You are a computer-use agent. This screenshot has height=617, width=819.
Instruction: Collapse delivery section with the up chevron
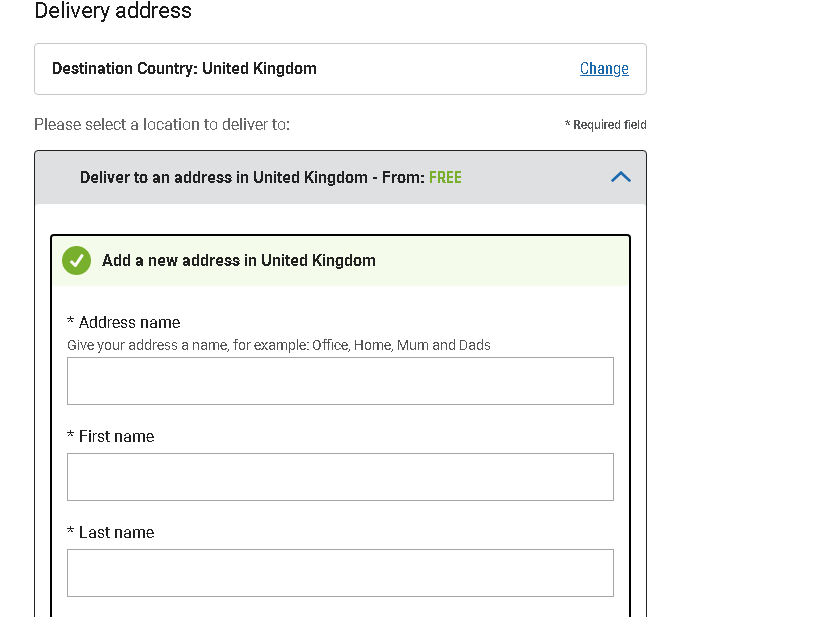[x=621, y=177]
